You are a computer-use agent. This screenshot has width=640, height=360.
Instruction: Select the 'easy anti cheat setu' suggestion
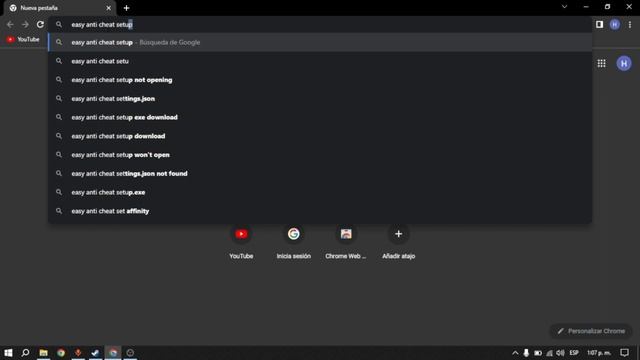click(320, 61)
